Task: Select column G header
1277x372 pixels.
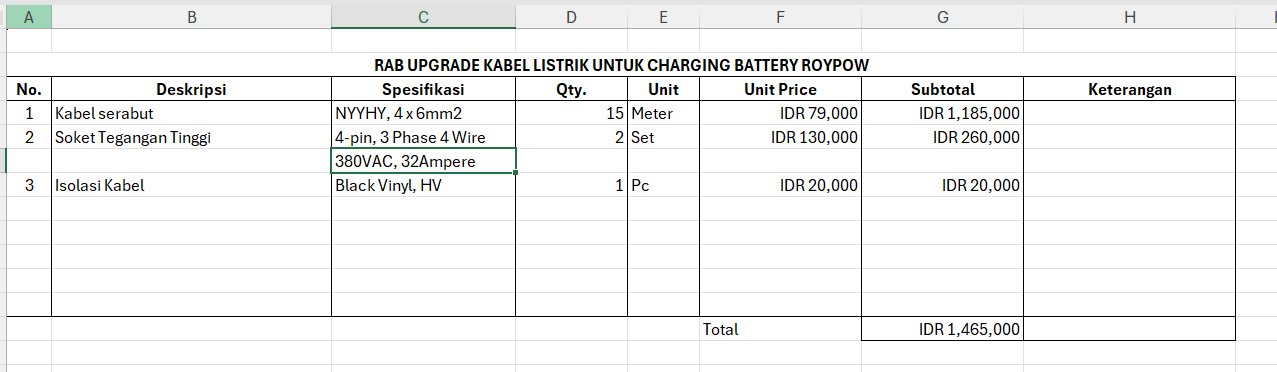Action: [942, 17]
